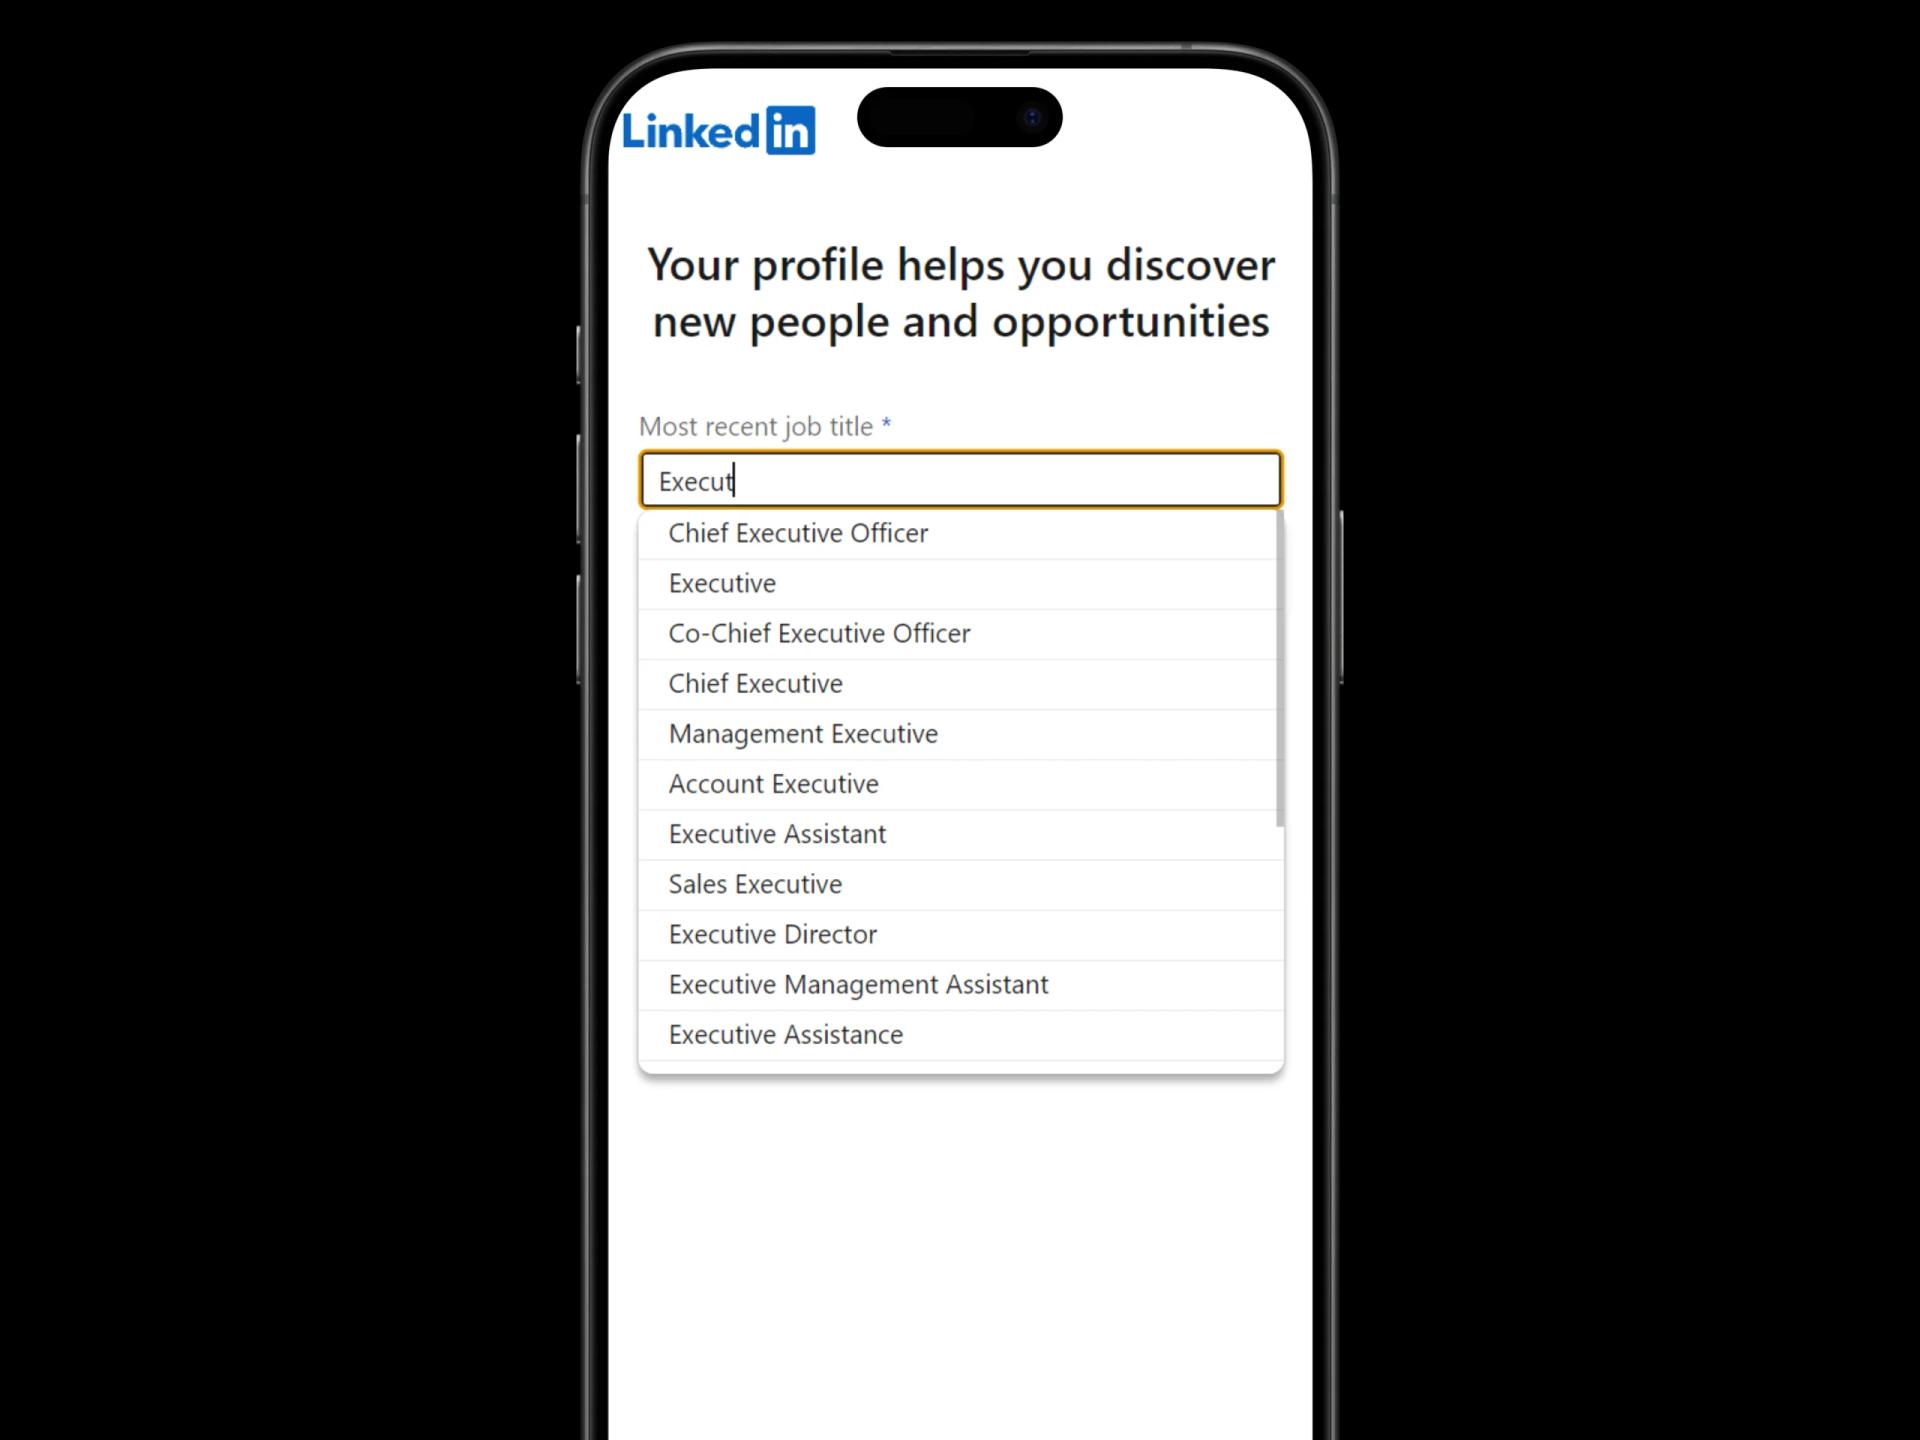Select 'Co-Chief Executive Officer' option
The image size is (1920, 1440).
960,632
